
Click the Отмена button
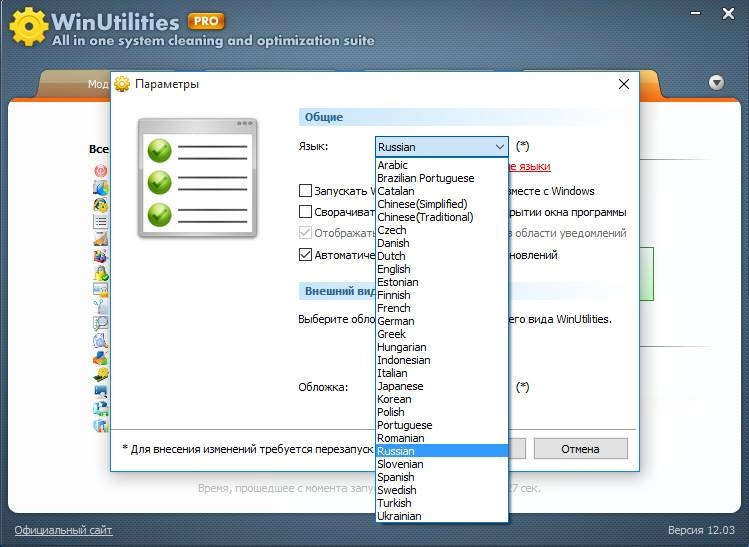point(580,449)
